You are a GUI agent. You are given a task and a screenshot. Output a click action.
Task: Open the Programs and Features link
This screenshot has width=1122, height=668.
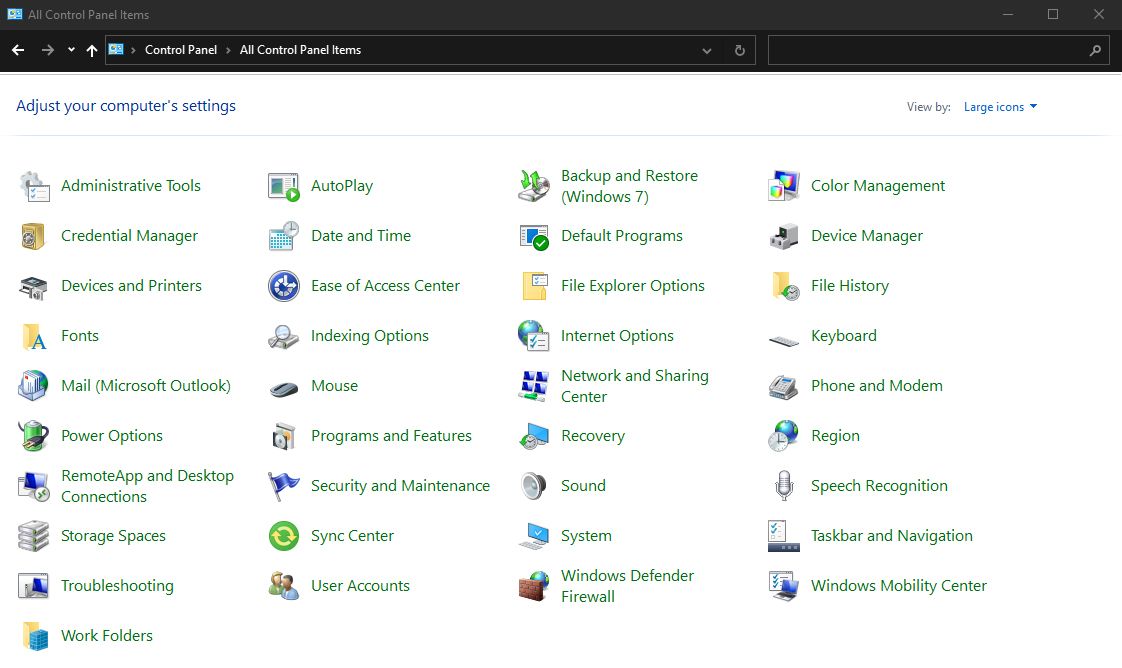coord(391,436)
